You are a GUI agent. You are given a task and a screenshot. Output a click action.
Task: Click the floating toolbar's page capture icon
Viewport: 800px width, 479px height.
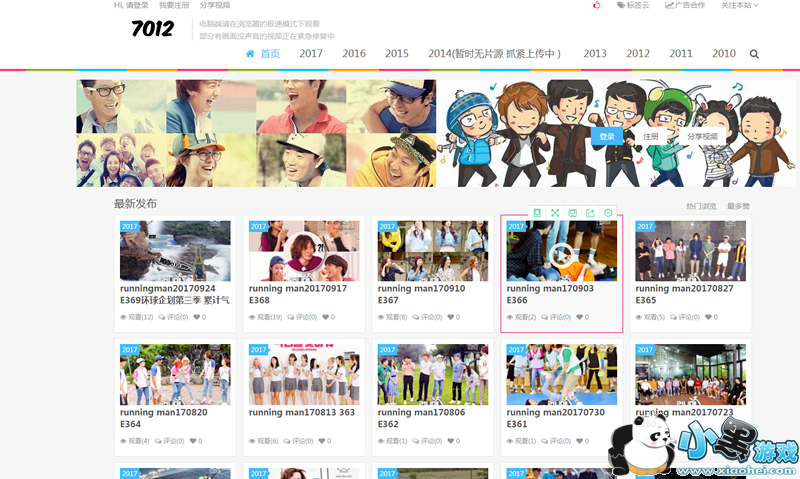tap(537, 213)
